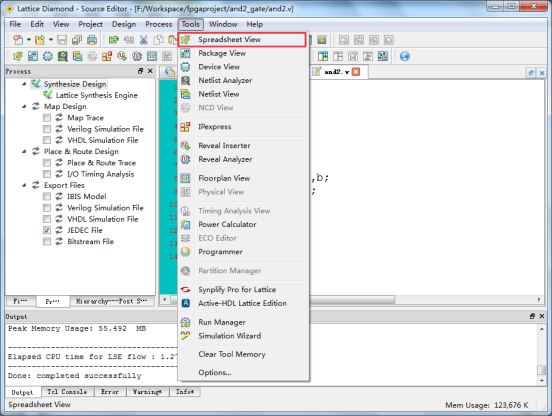Switch to the Warning output tab
Viewport: 552px width, 416px height.
pyautogui.click(x=147, y=392)
